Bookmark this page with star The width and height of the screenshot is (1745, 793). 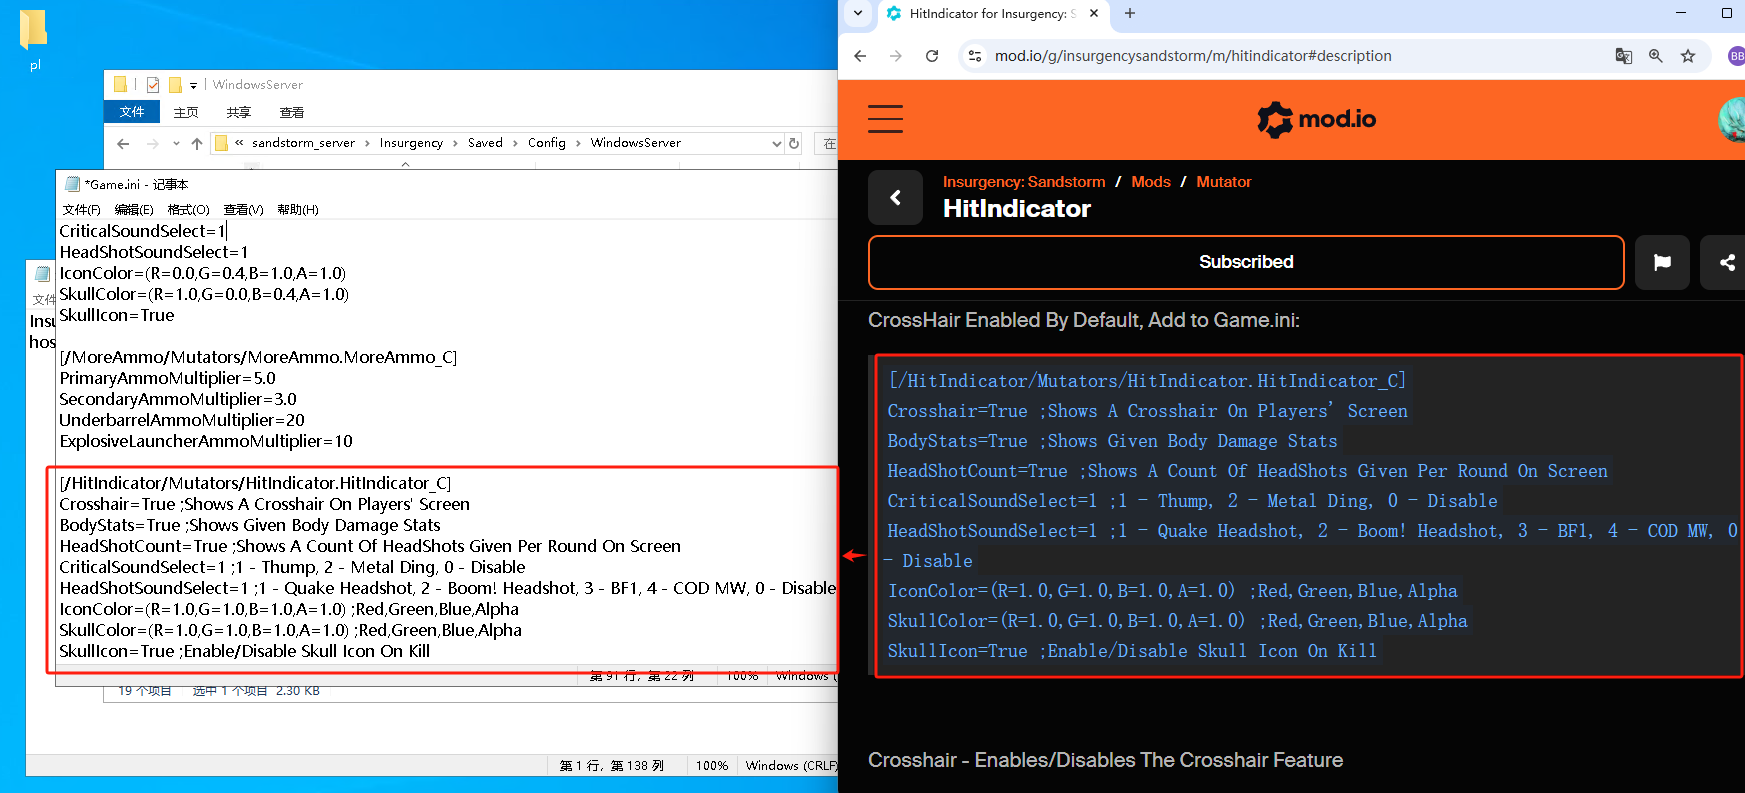tap(1688, 56)
